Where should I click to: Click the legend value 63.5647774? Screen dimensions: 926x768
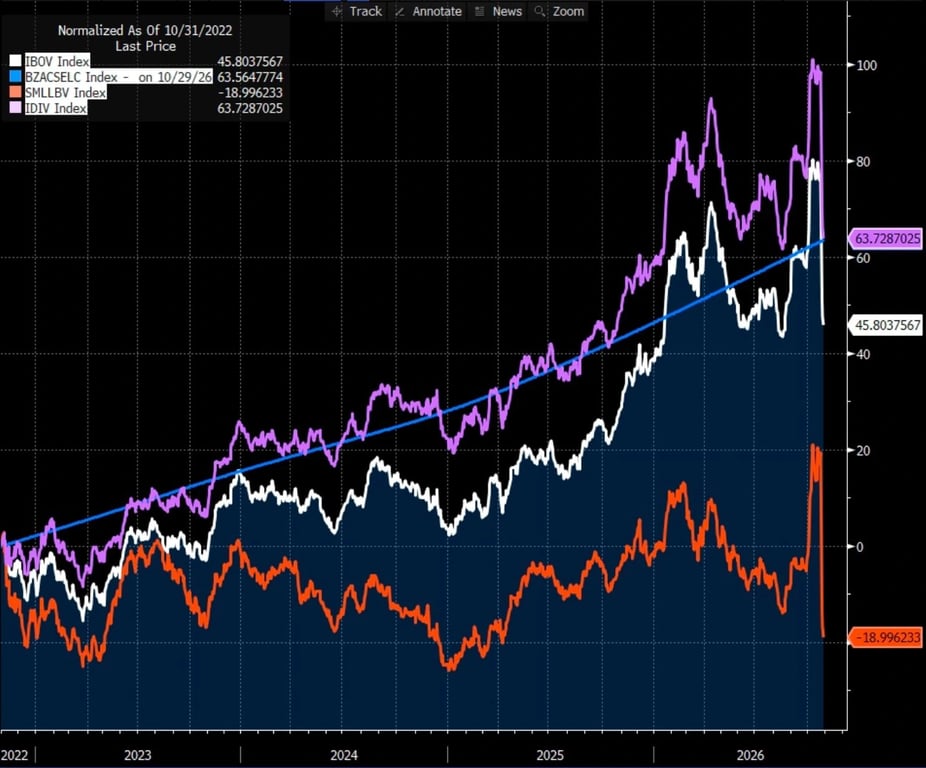point(250,77)
